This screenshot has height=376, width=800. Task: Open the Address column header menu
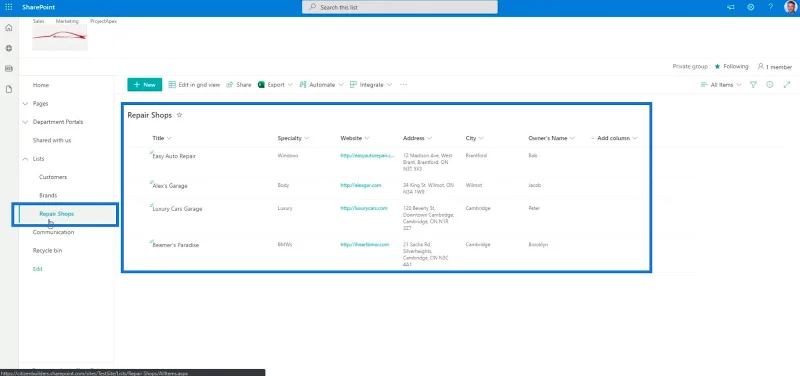pos(417,138)
